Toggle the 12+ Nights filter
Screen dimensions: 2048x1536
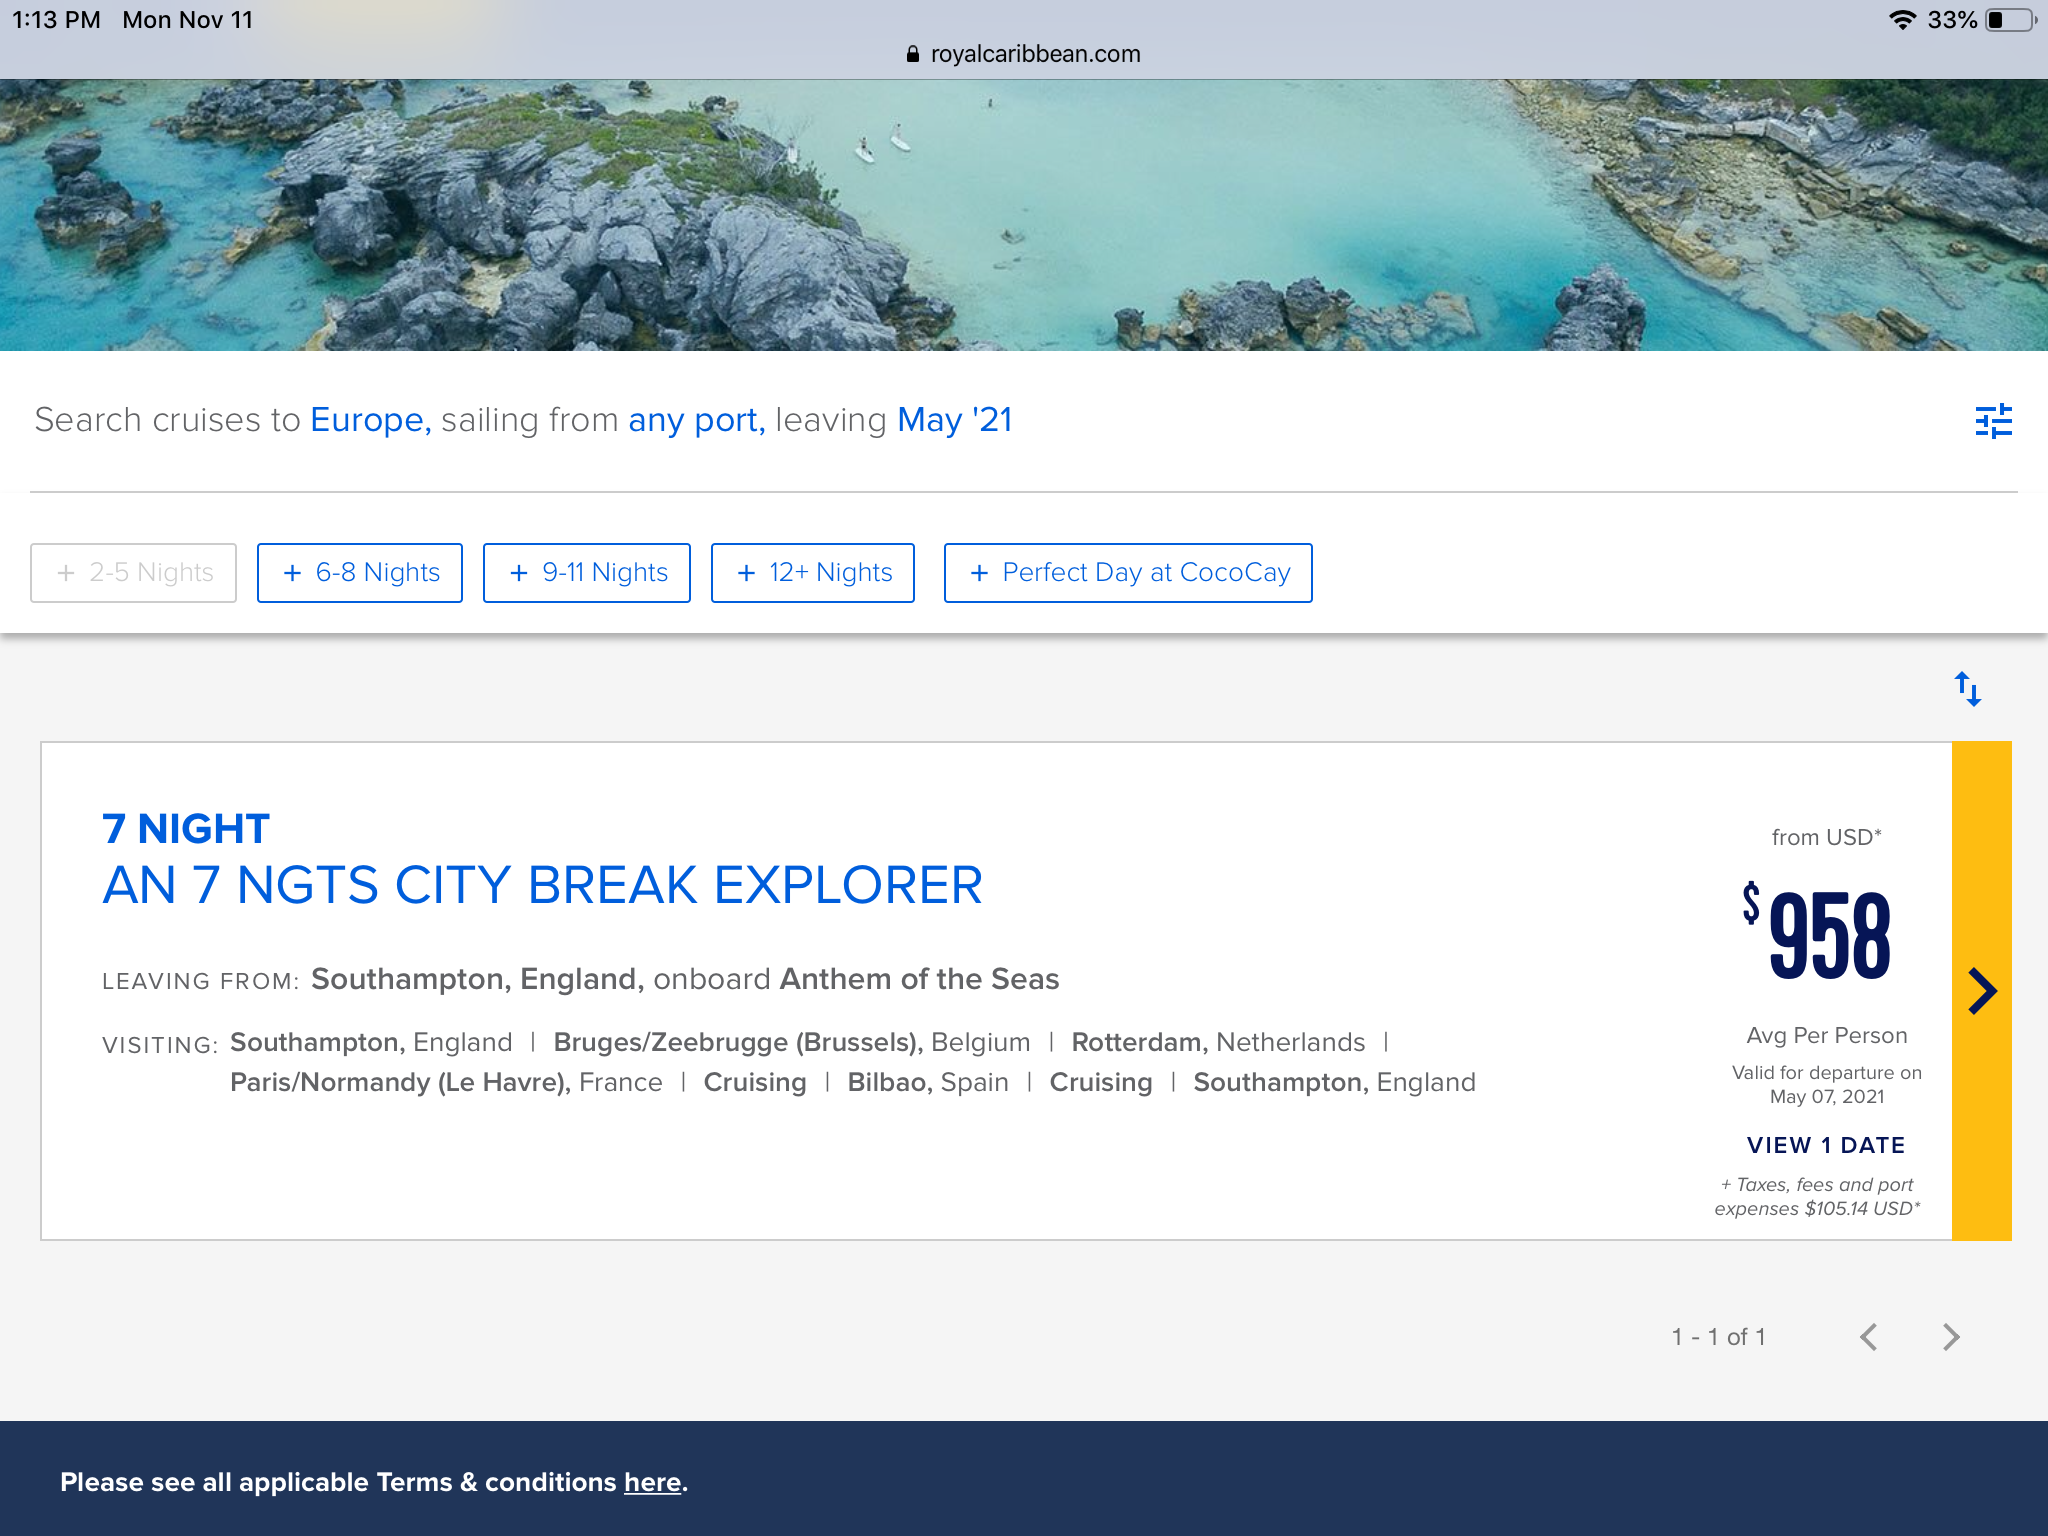click(813, 573)
